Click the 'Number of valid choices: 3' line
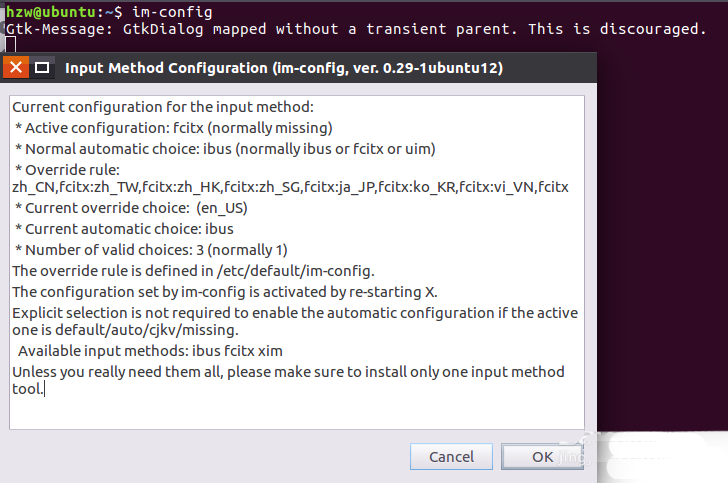This screenshot has width=728, height=483. click(x=151, y=249)
